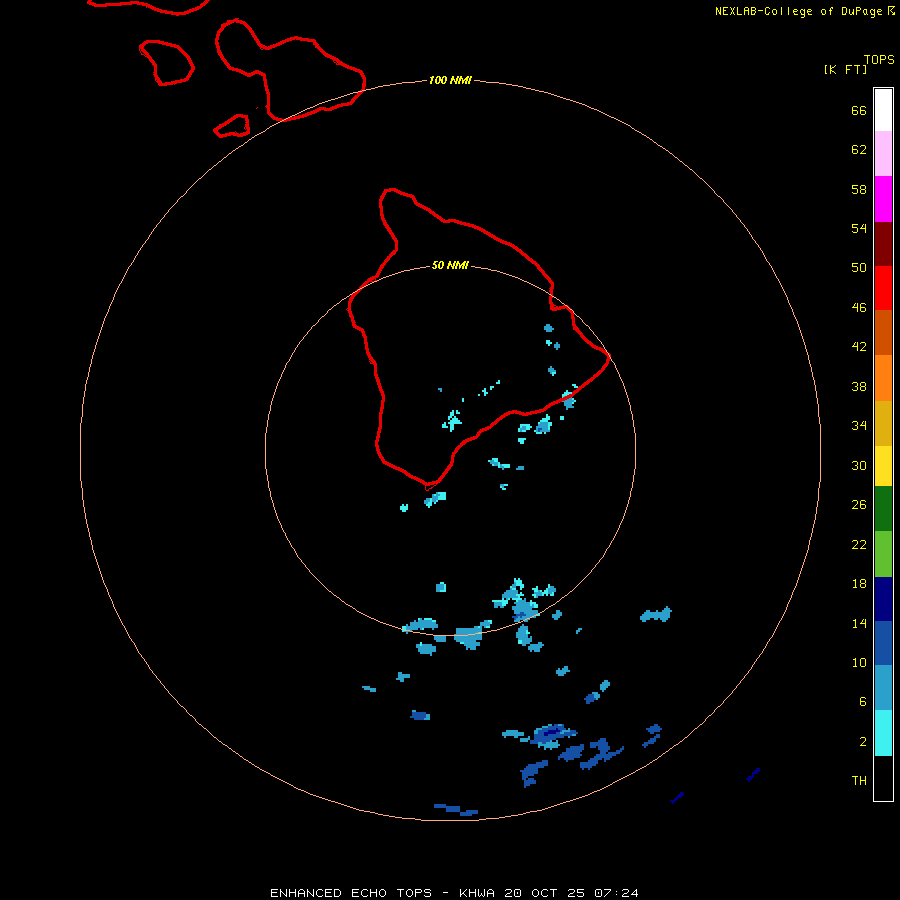This screenshot has height=900, width=900.
Task: Select the dark red 54 kft legend swatch
Action: tap(883, 243)
